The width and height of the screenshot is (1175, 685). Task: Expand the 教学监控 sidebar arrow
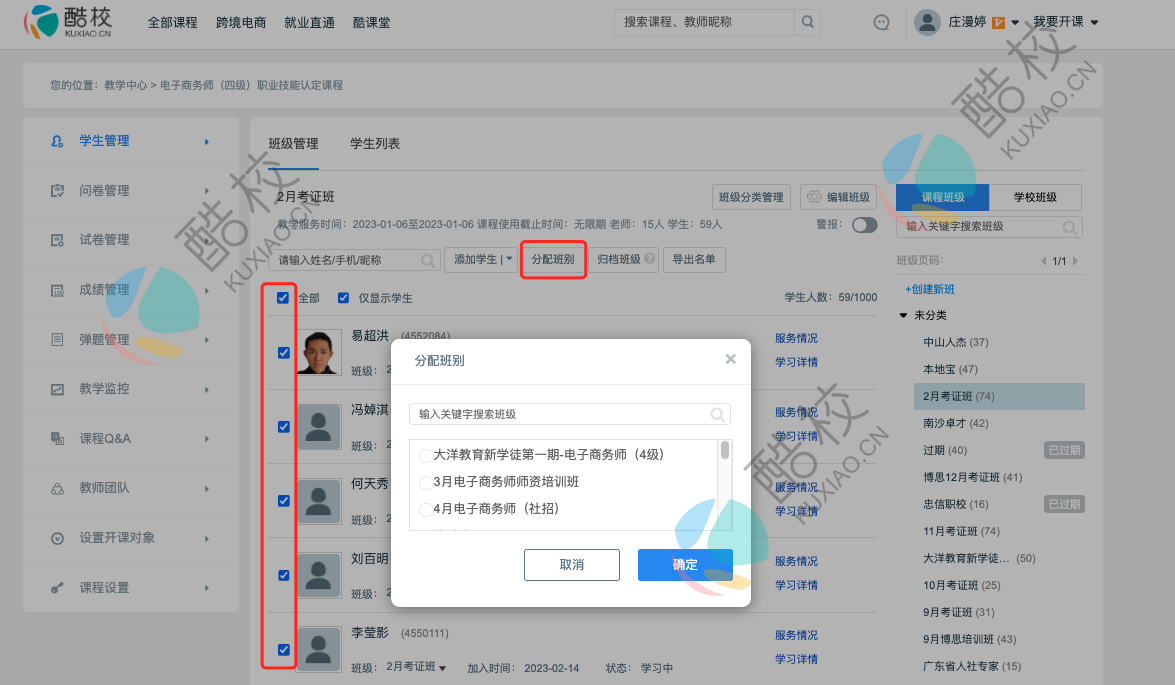tap(207, 390)
